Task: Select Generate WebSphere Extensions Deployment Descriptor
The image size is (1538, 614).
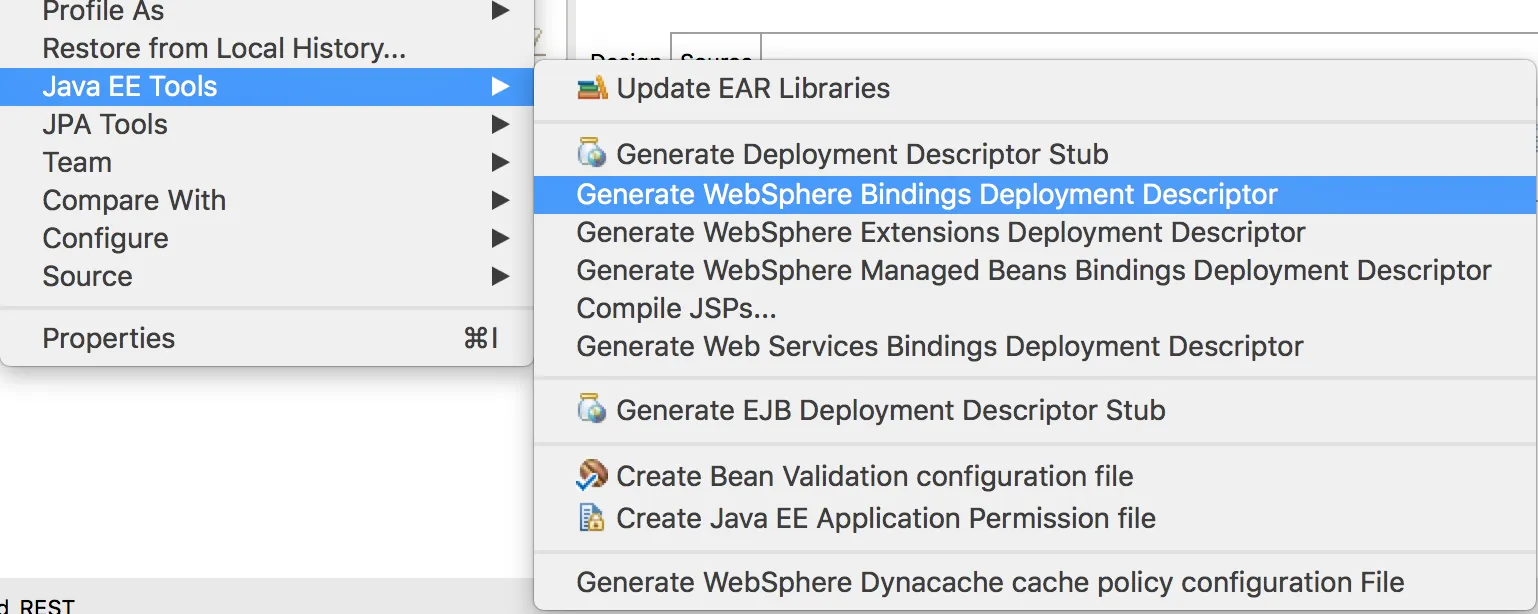Action: tap(941, 233)
